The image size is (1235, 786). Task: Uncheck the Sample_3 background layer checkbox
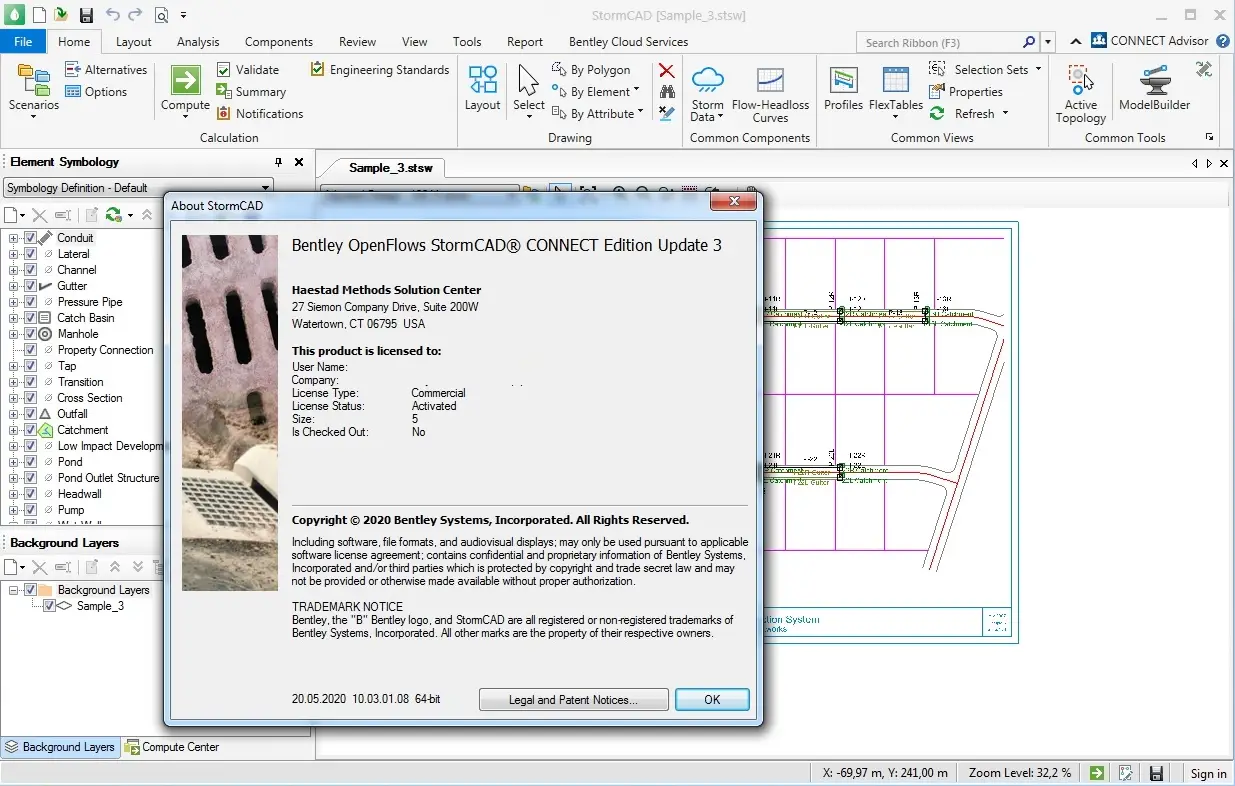point(49,606)
